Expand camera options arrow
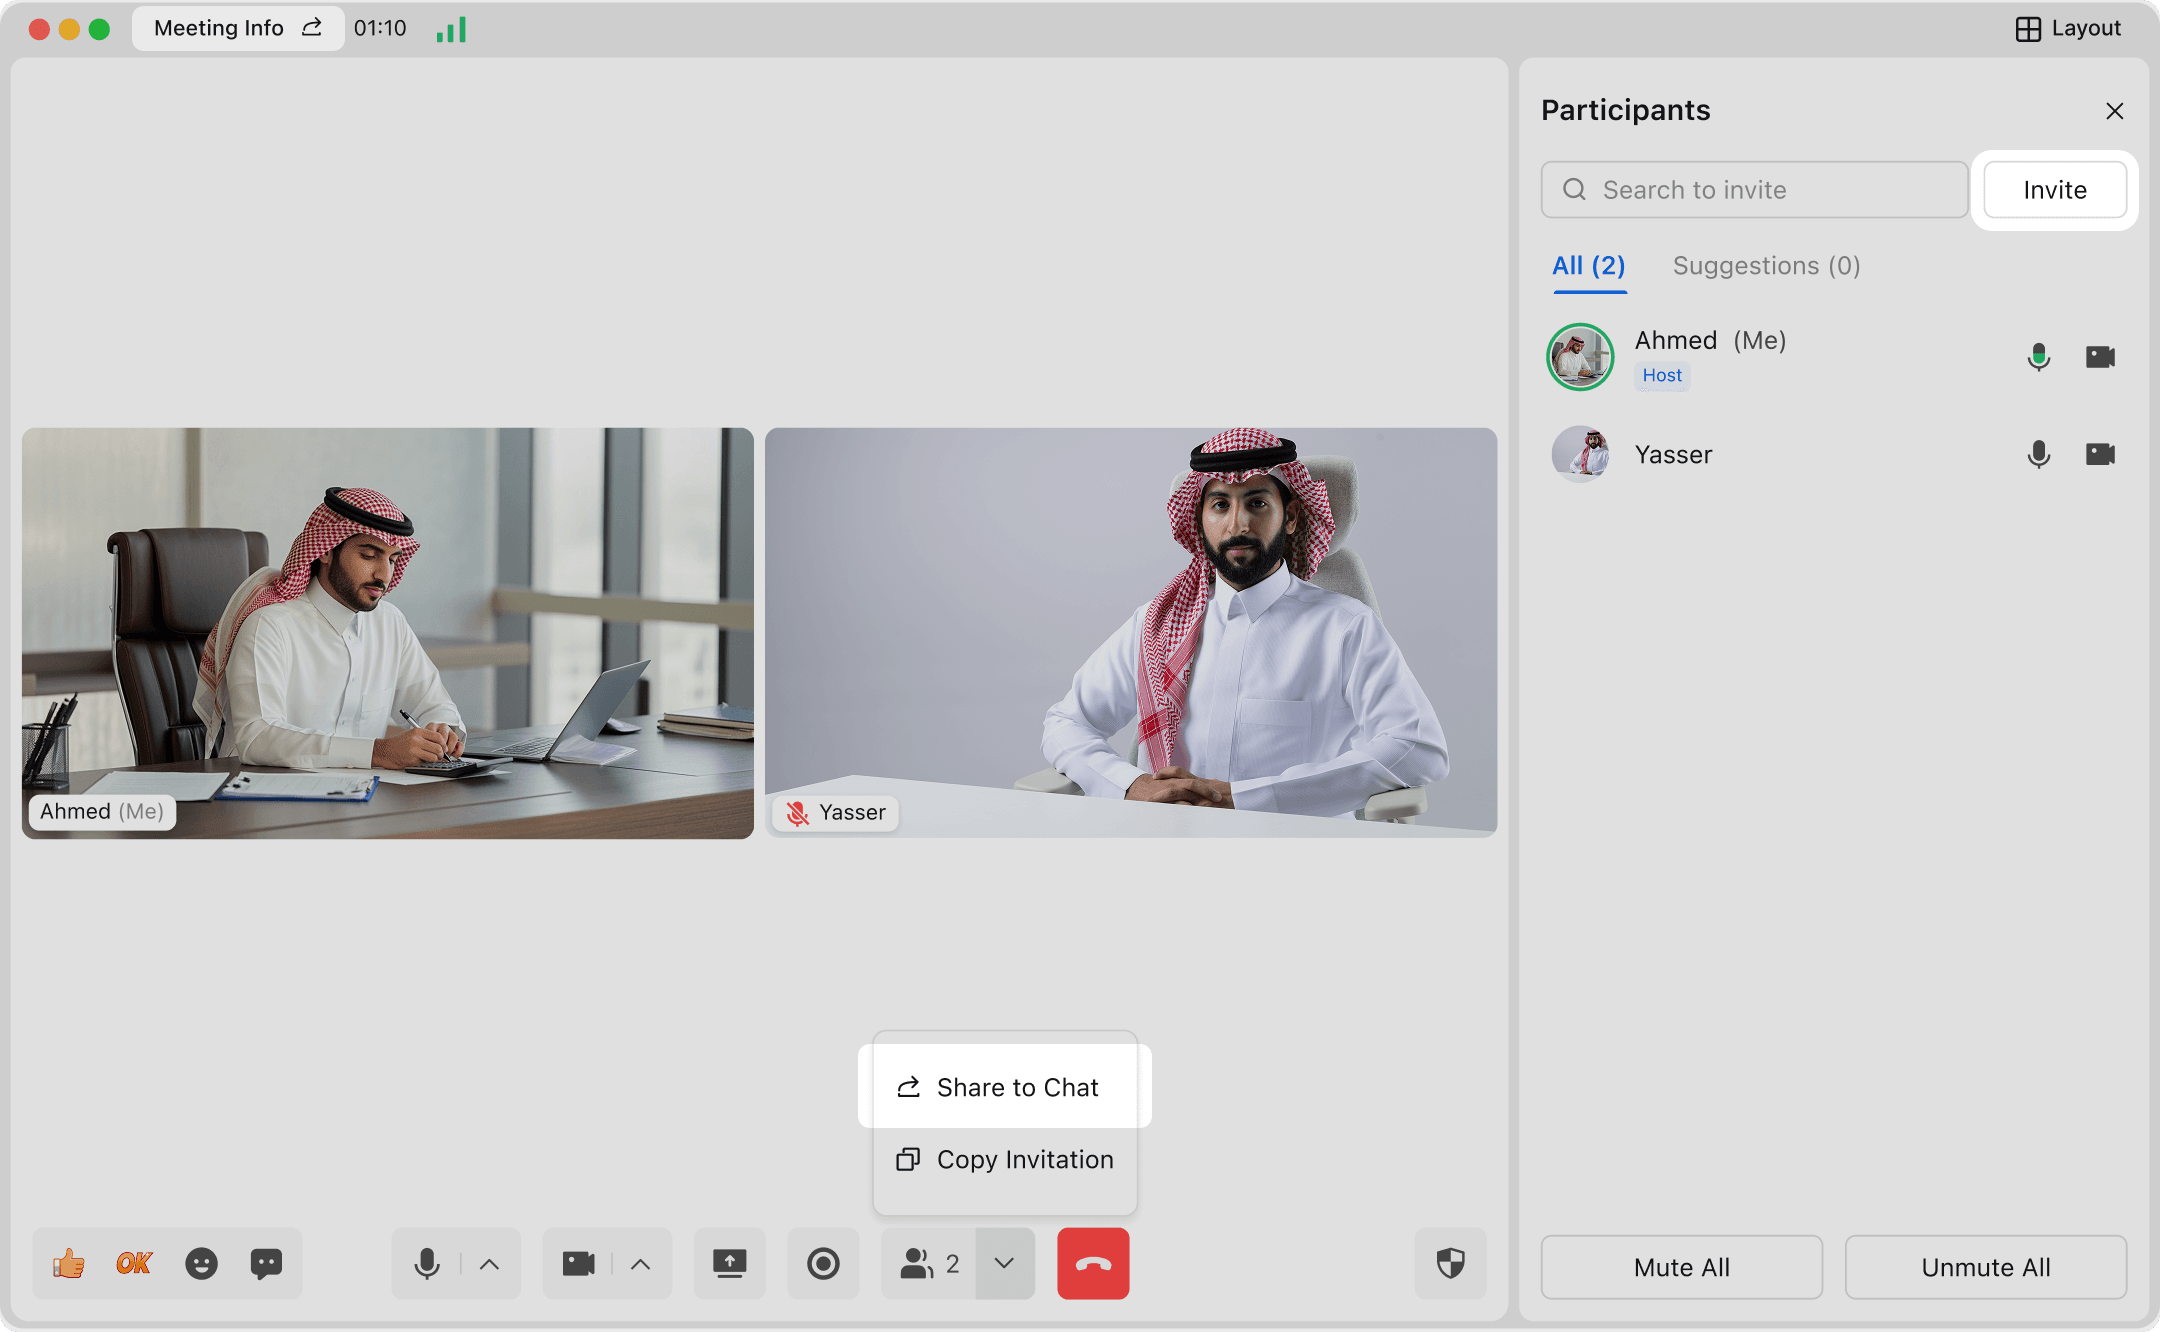The width and height of the screenshot is (2160, 1332). click(x=641, y=1264)
